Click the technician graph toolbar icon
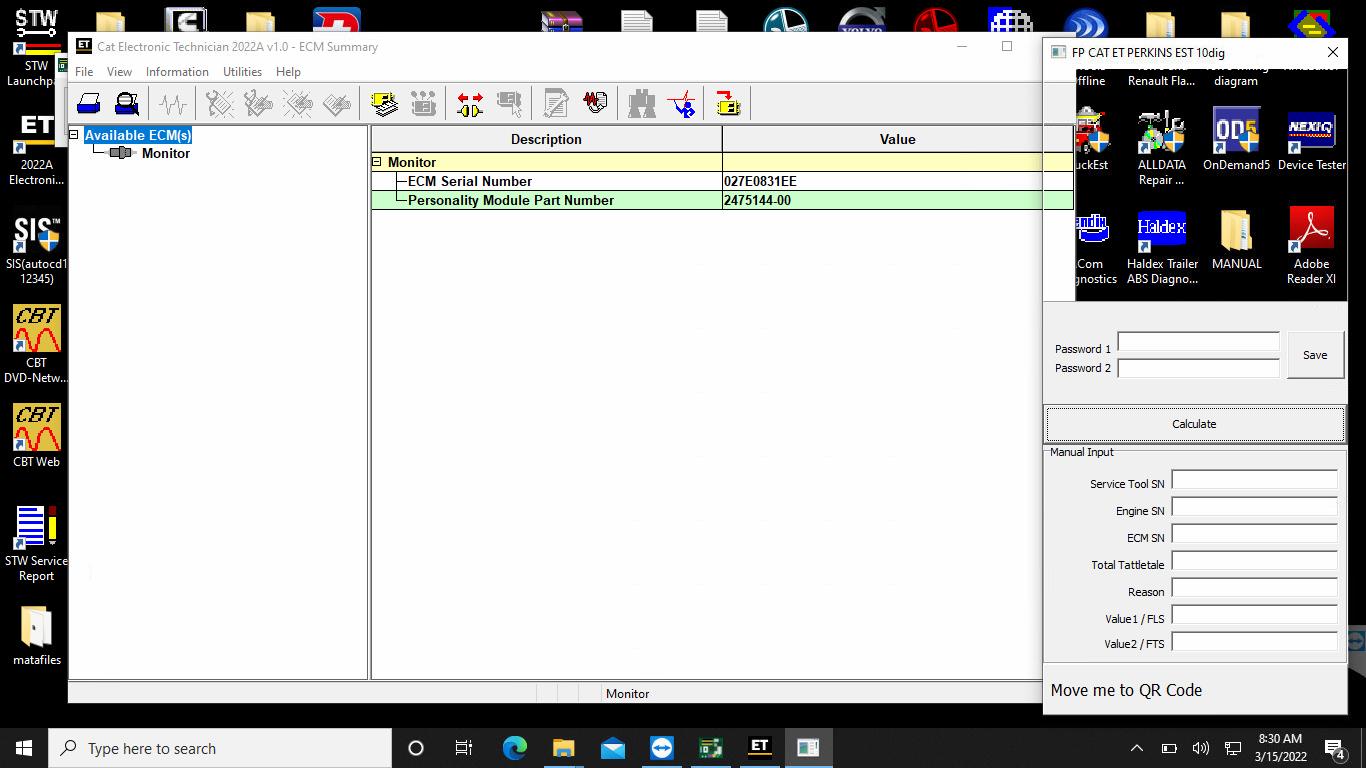 pyautogui.click(x=681, y=103)
